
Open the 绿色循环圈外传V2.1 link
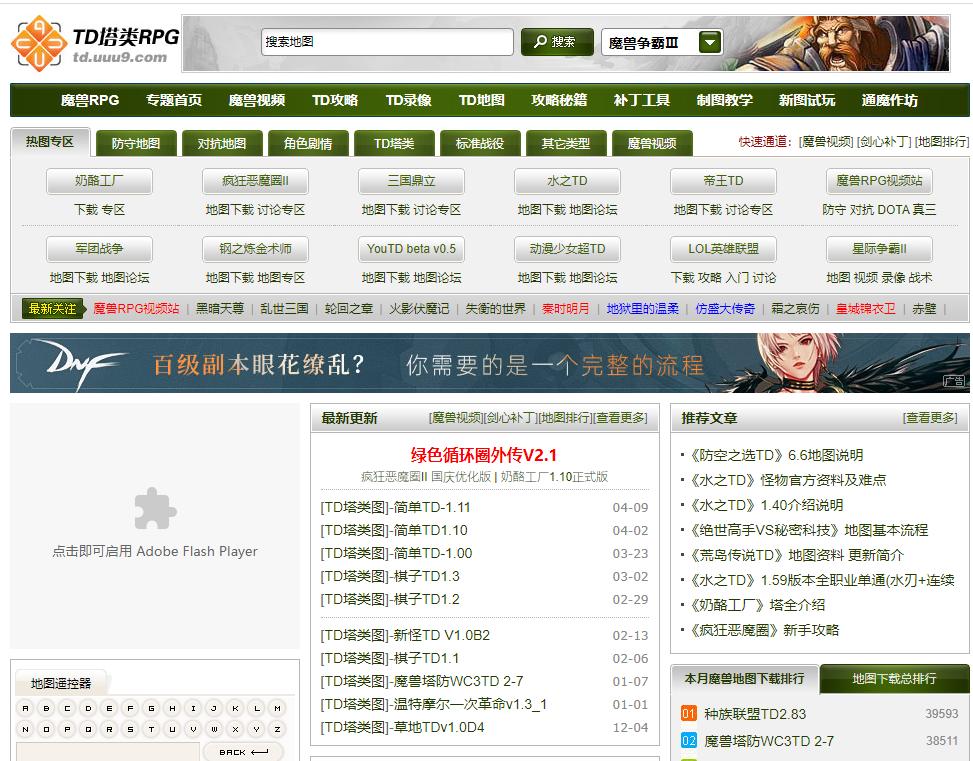pyautogui.click(x=486, y=451)
